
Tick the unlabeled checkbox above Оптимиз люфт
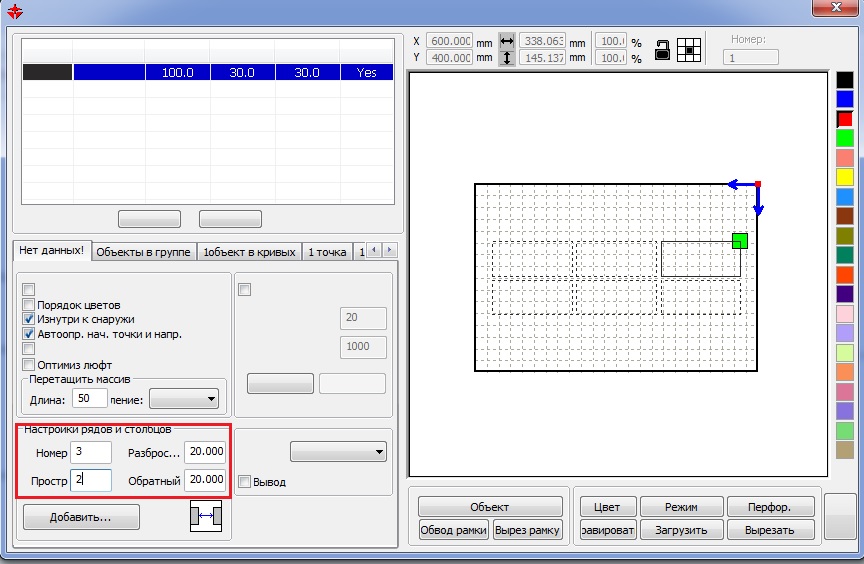[x=29, y=349]
